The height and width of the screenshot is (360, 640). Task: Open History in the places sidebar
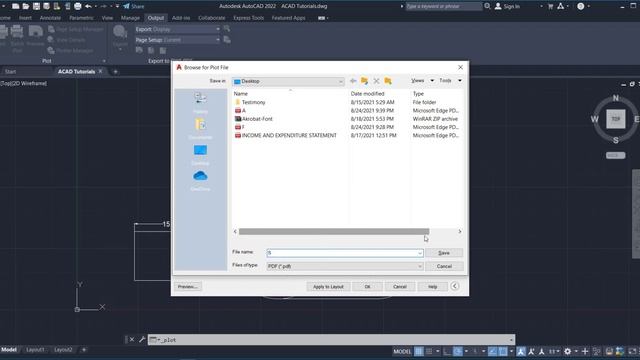[x=200, y=102]
